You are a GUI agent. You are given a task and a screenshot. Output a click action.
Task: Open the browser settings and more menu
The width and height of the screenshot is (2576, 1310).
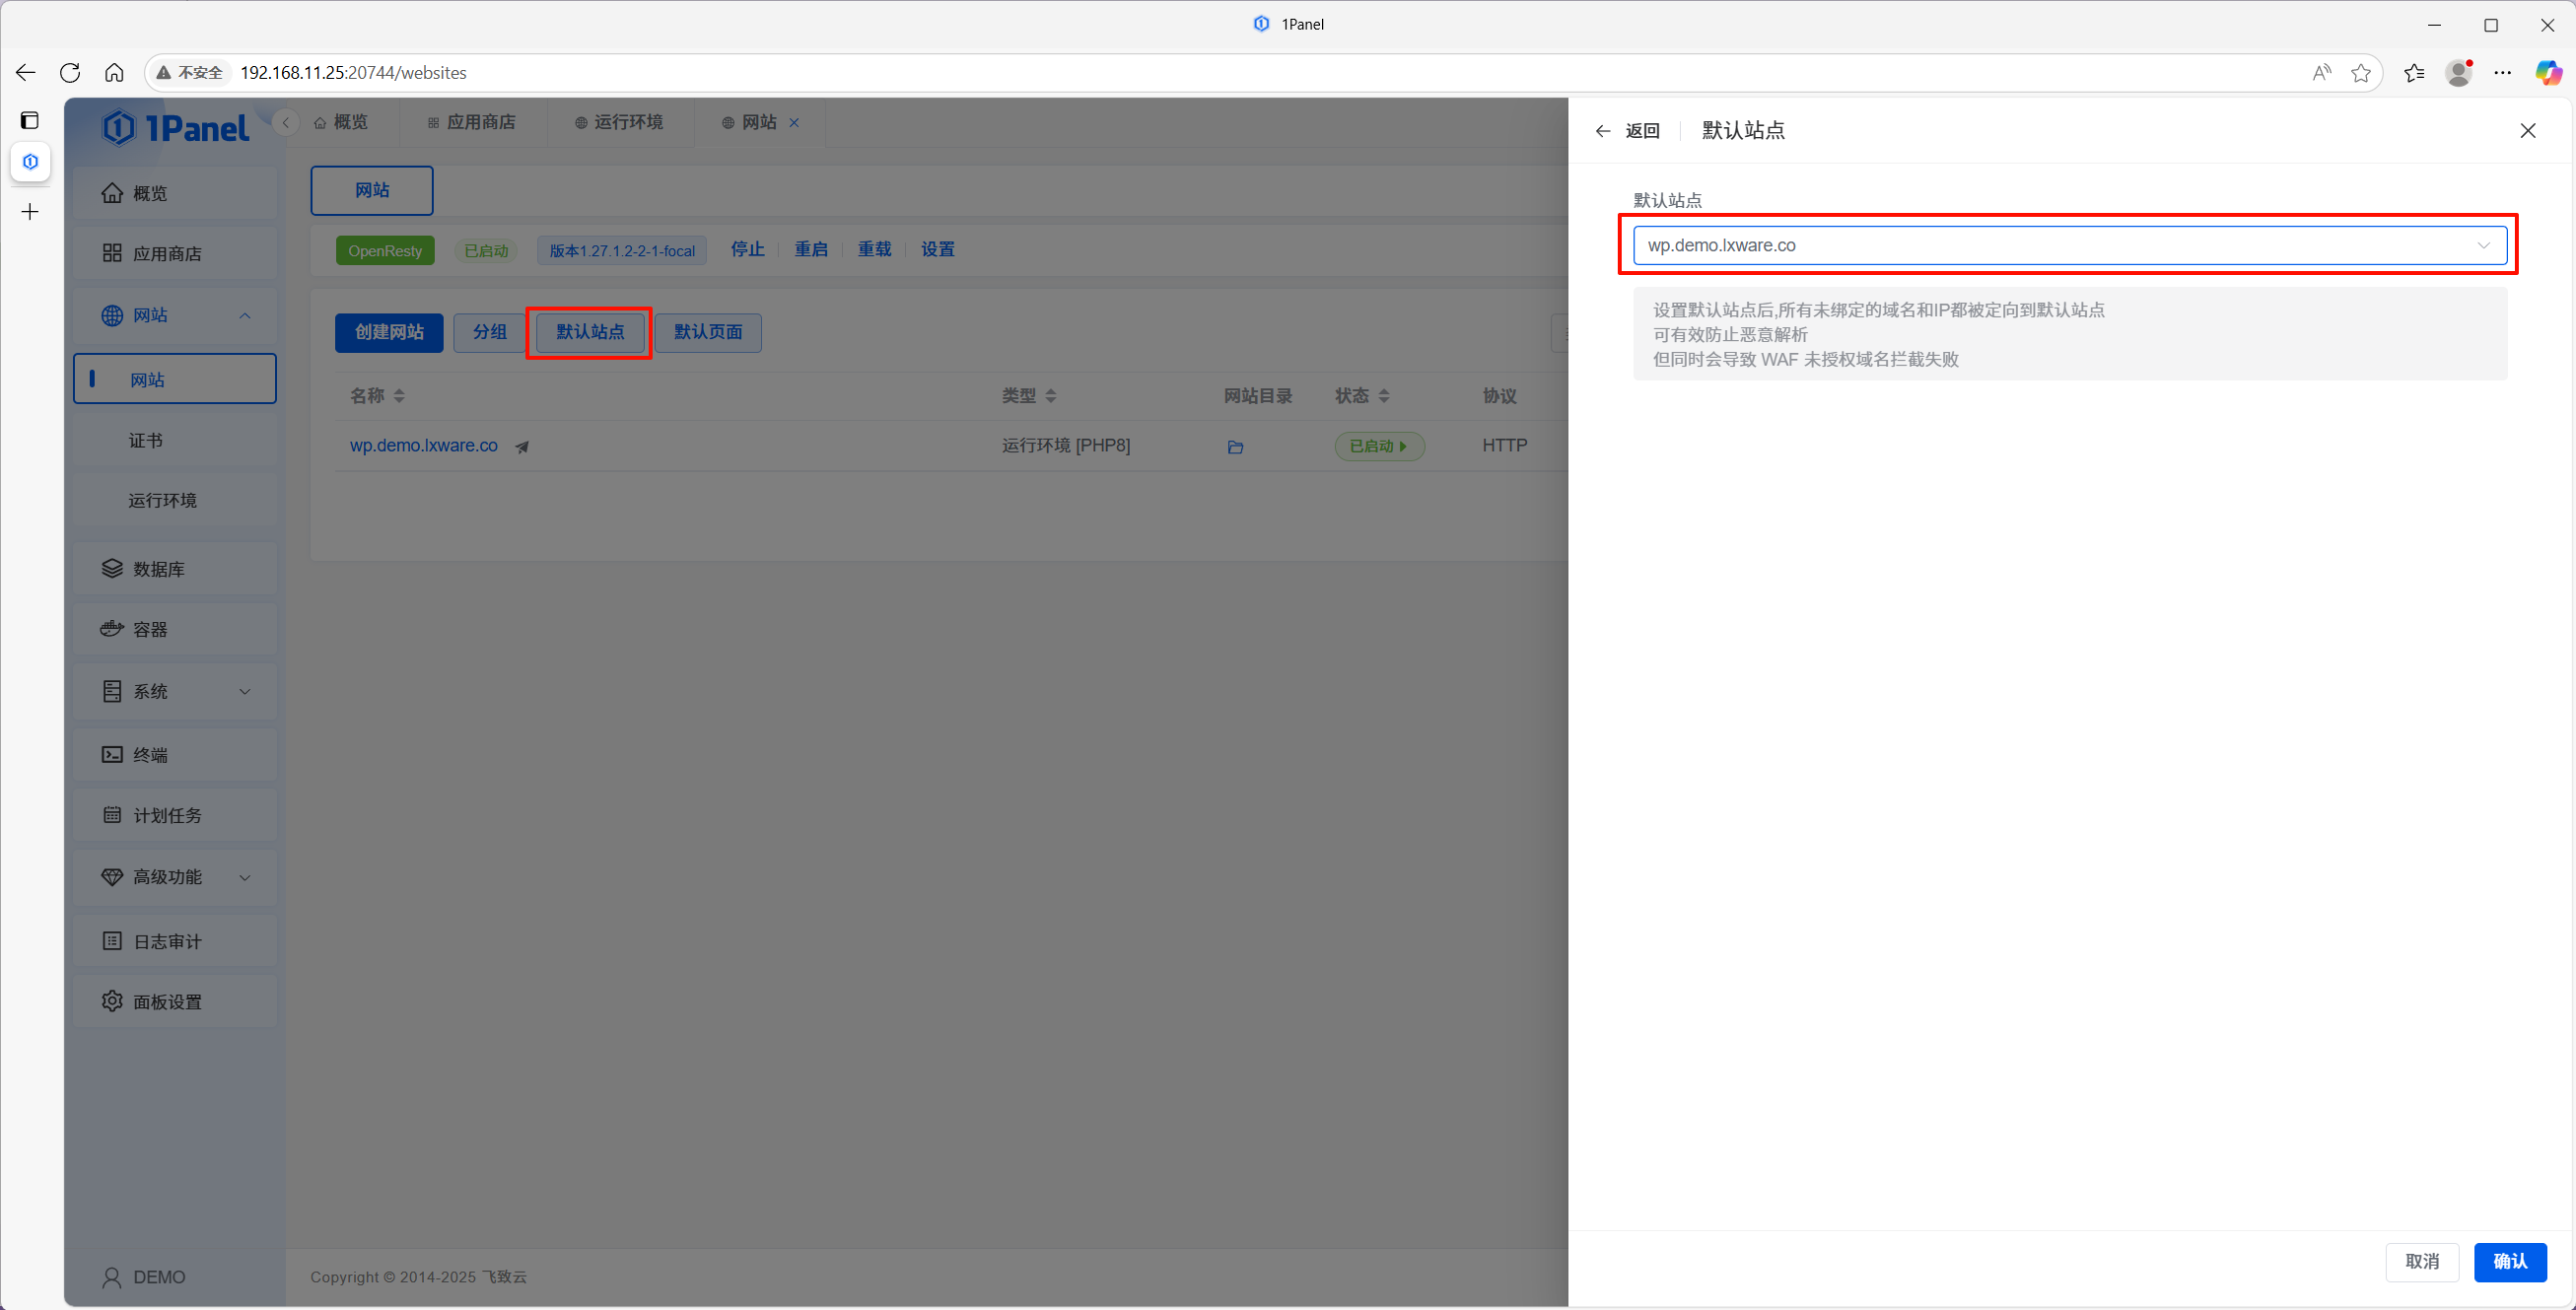2503,72
